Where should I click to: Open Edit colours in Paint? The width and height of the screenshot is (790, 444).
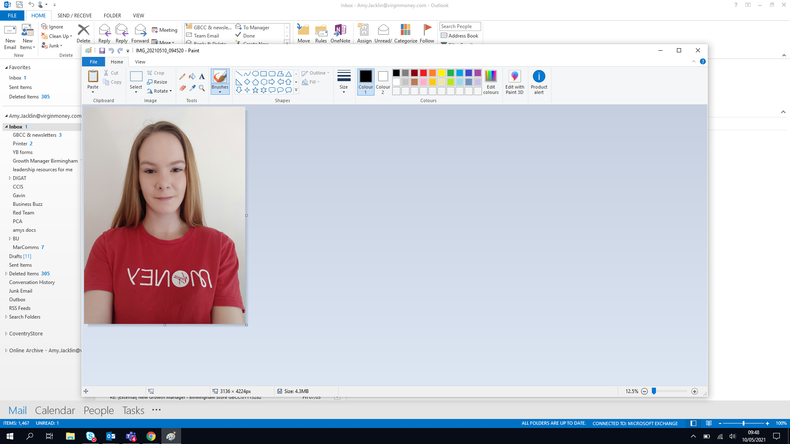tap(490, 82)
